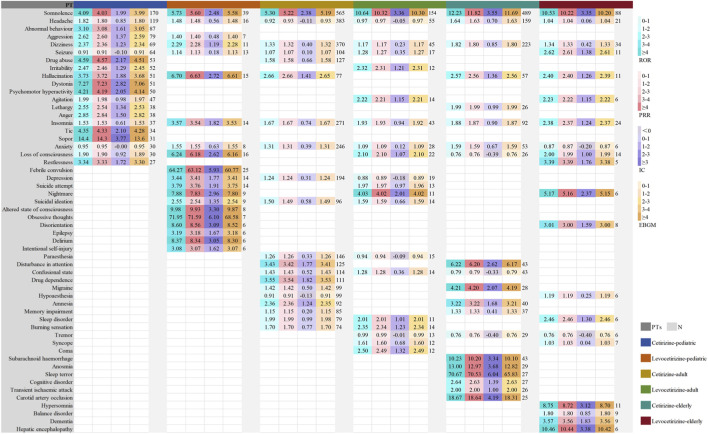This screenshot has height=434, width=708.
Task: Click the Drug dependence row label
Action: [x=52, y=280]
